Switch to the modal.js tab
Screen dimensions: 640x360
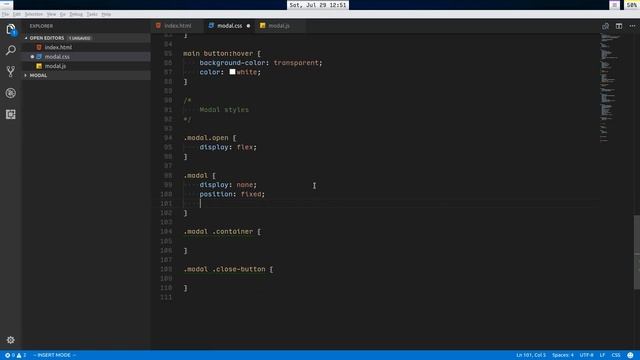(x=279, y=26)
